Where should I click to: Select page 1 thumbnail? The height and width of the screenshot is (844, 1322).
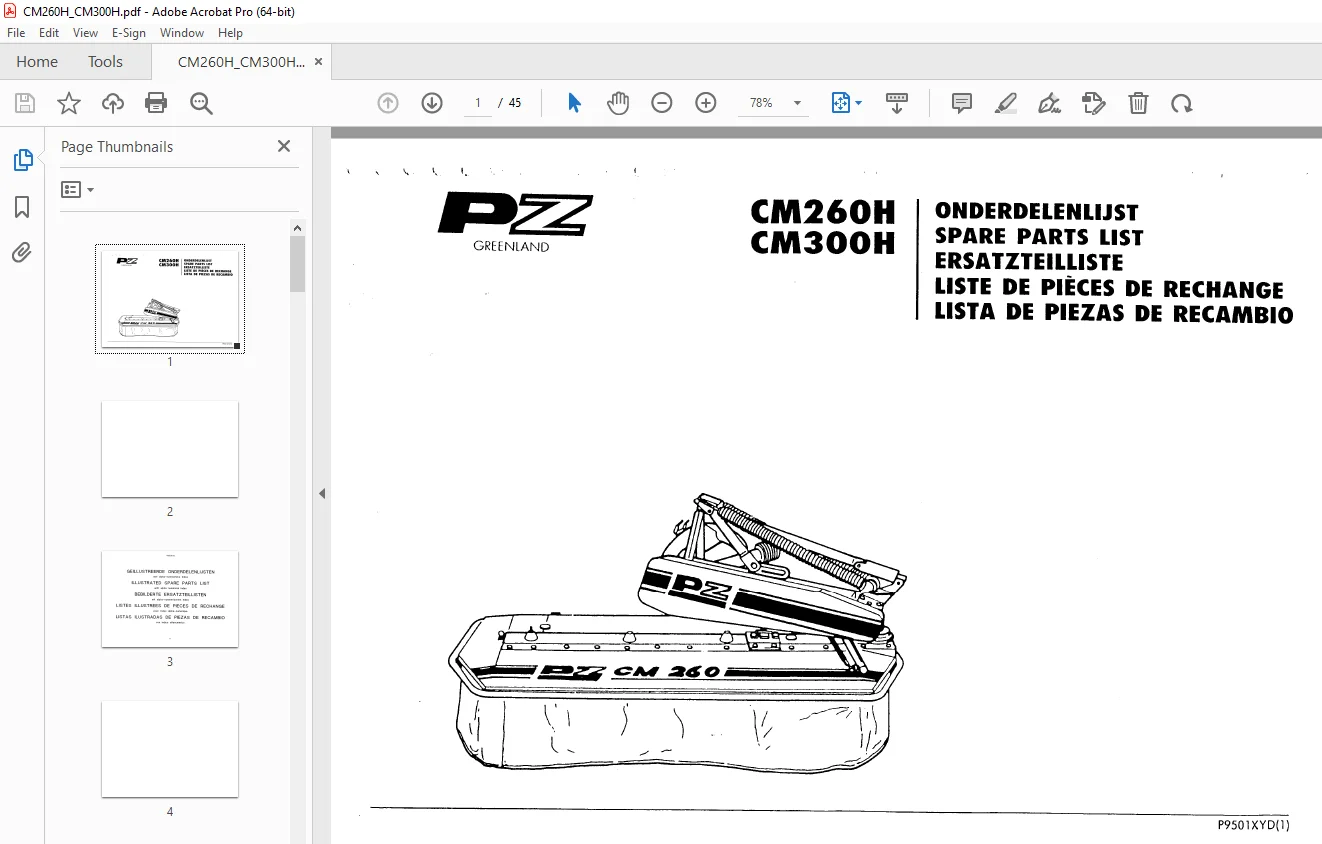pos(170,299)
